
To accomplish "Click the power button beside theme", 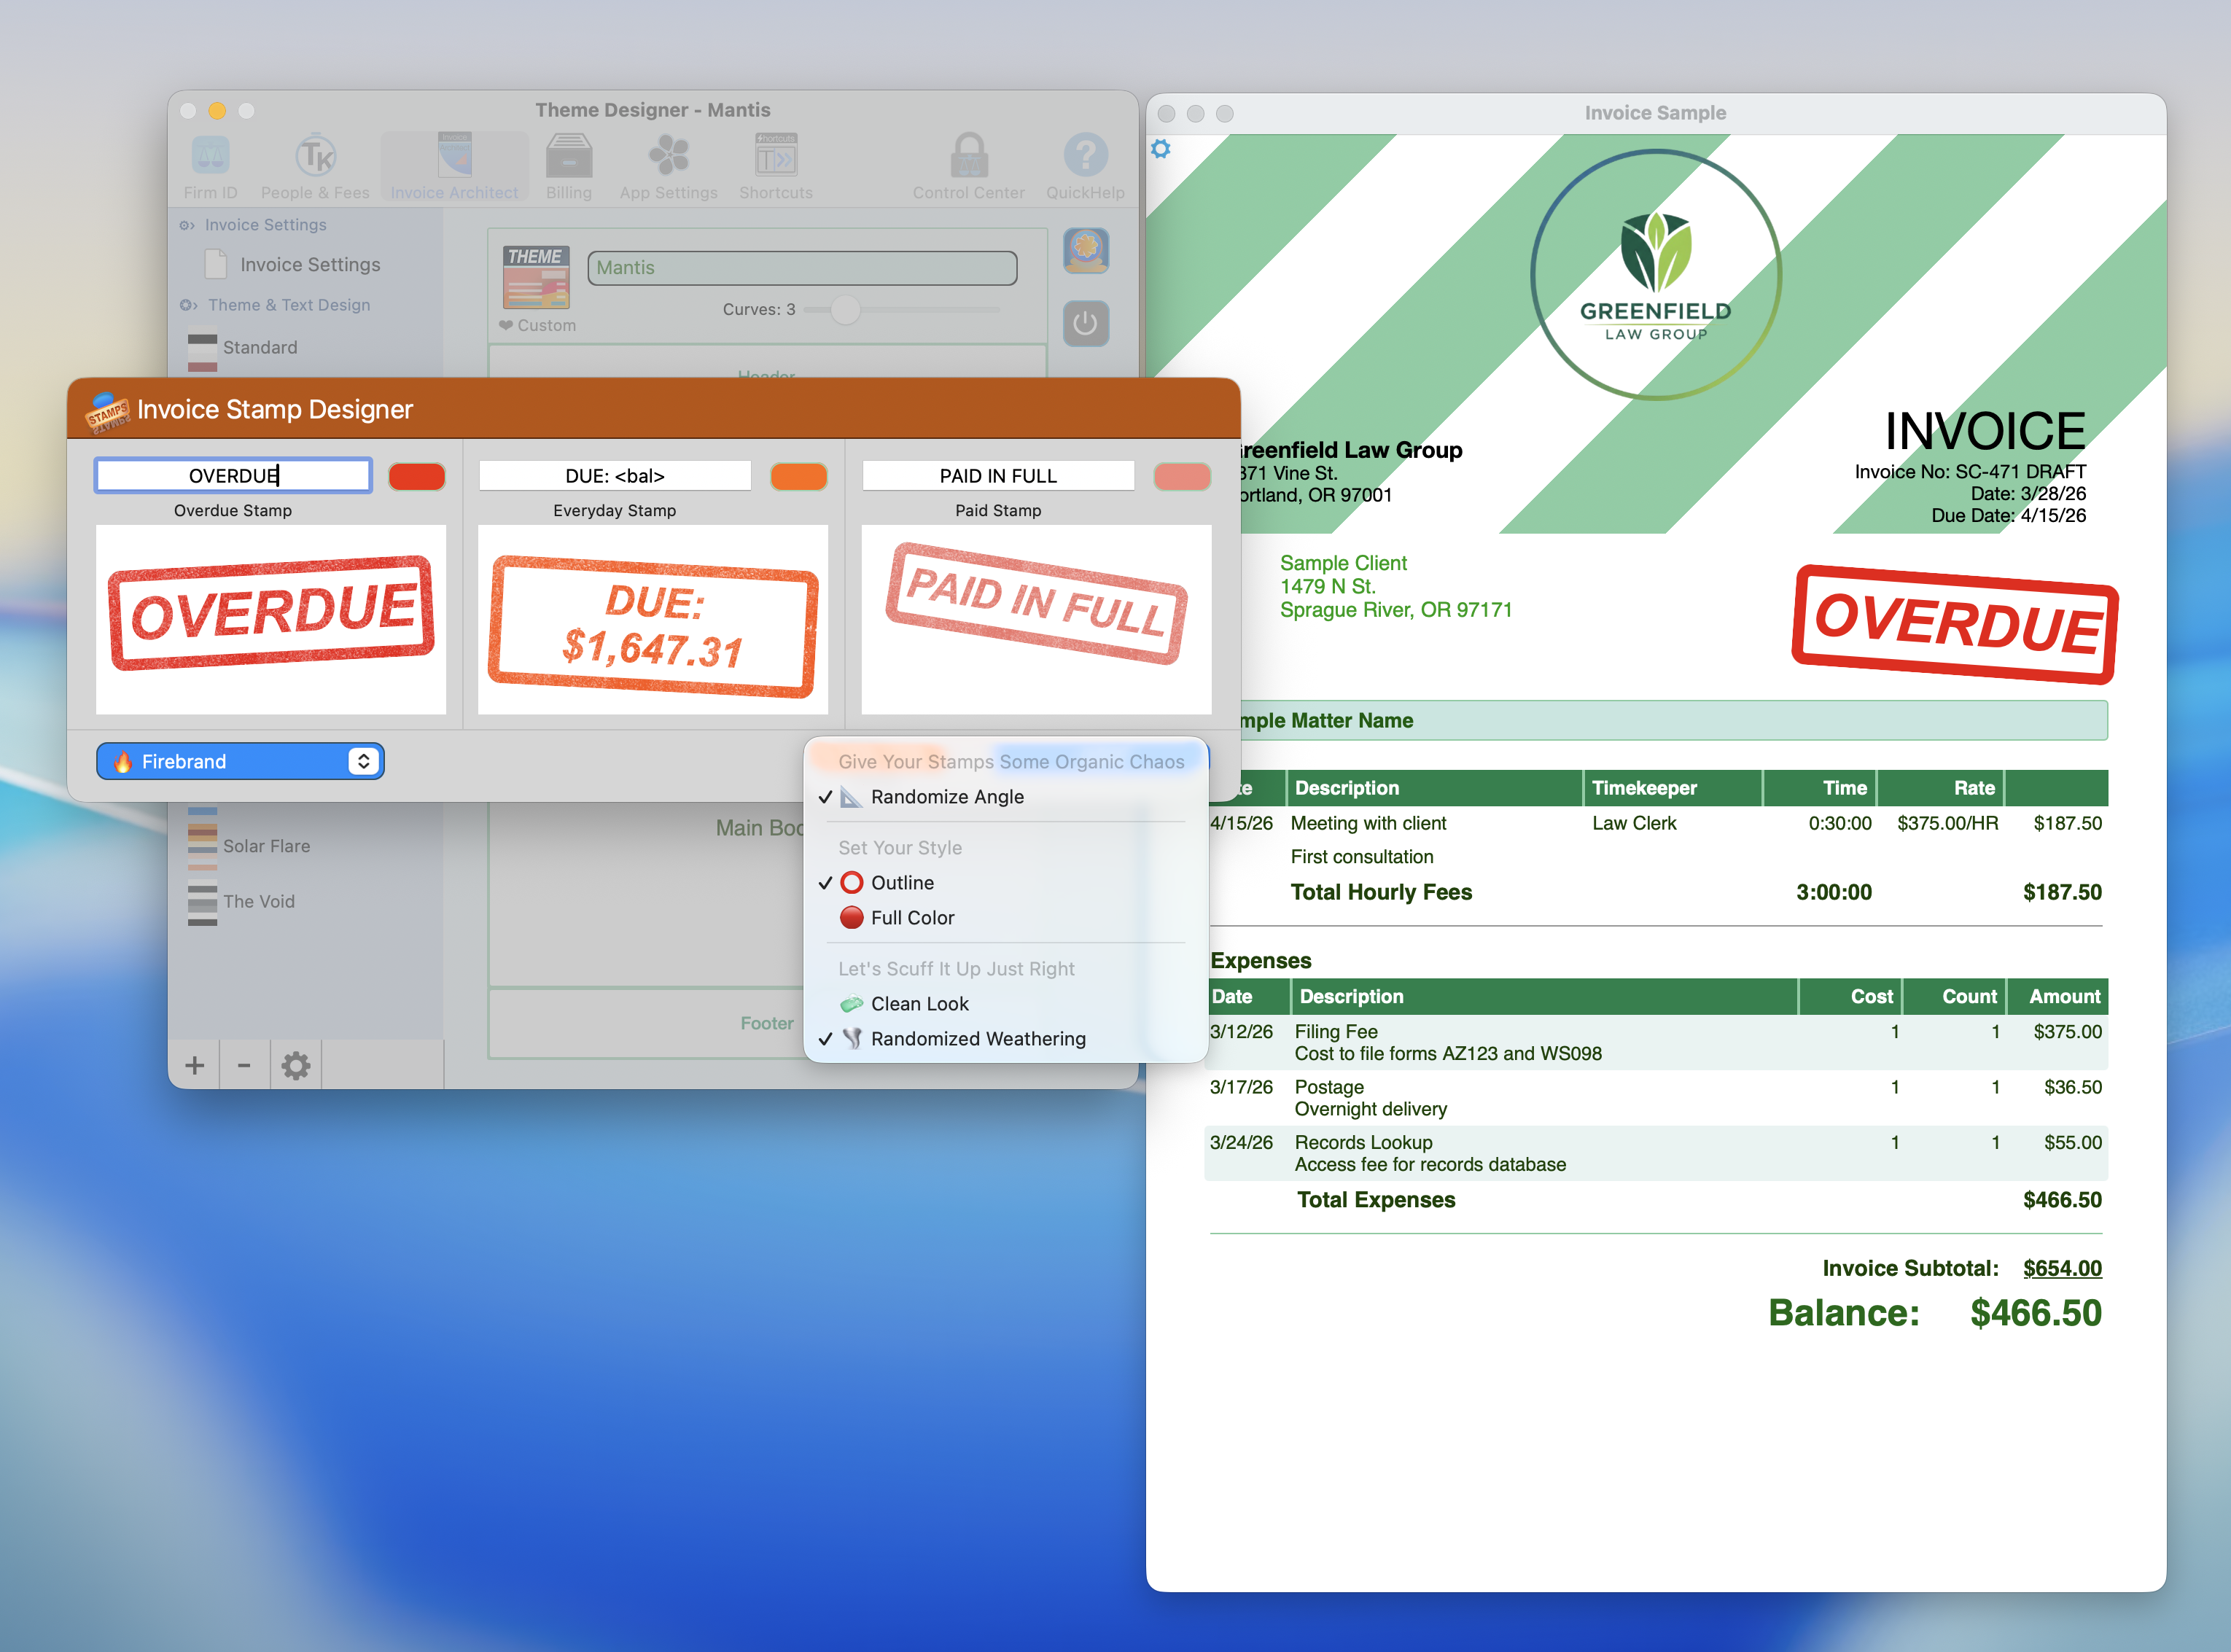I will 1086,323.
